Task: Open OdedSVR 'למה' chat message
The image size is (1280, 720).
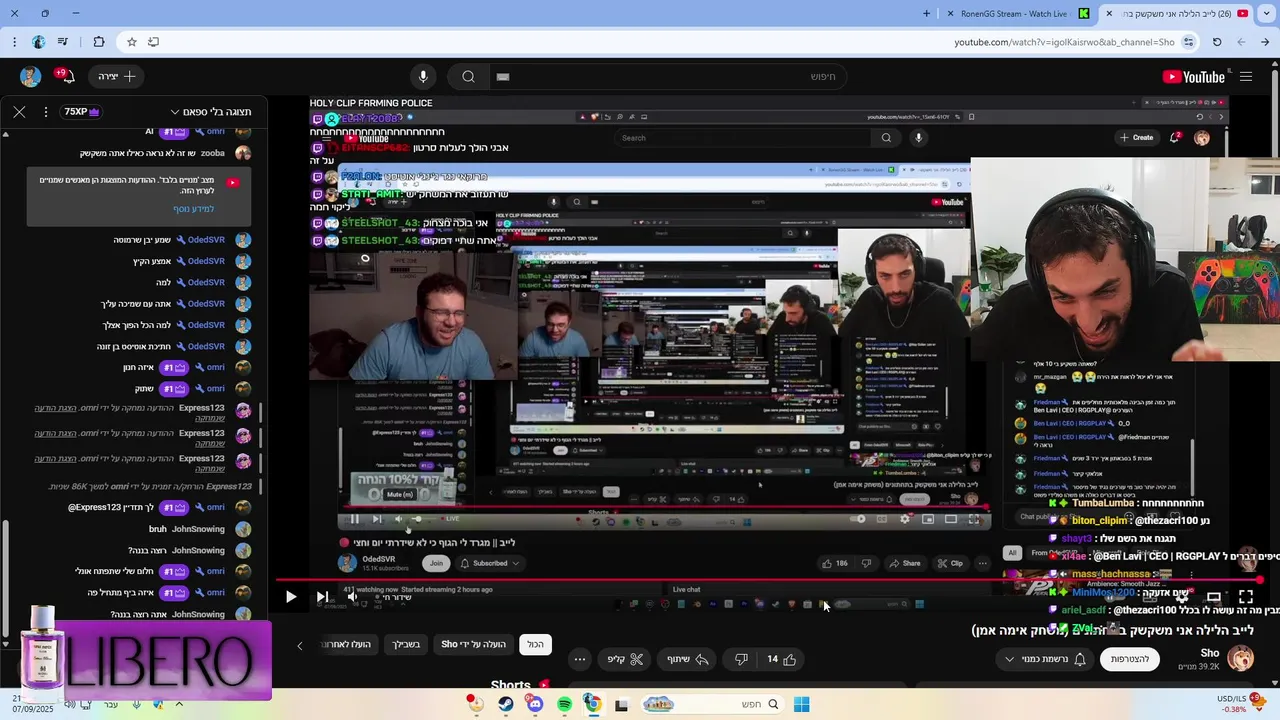Action: pos(205,282)
